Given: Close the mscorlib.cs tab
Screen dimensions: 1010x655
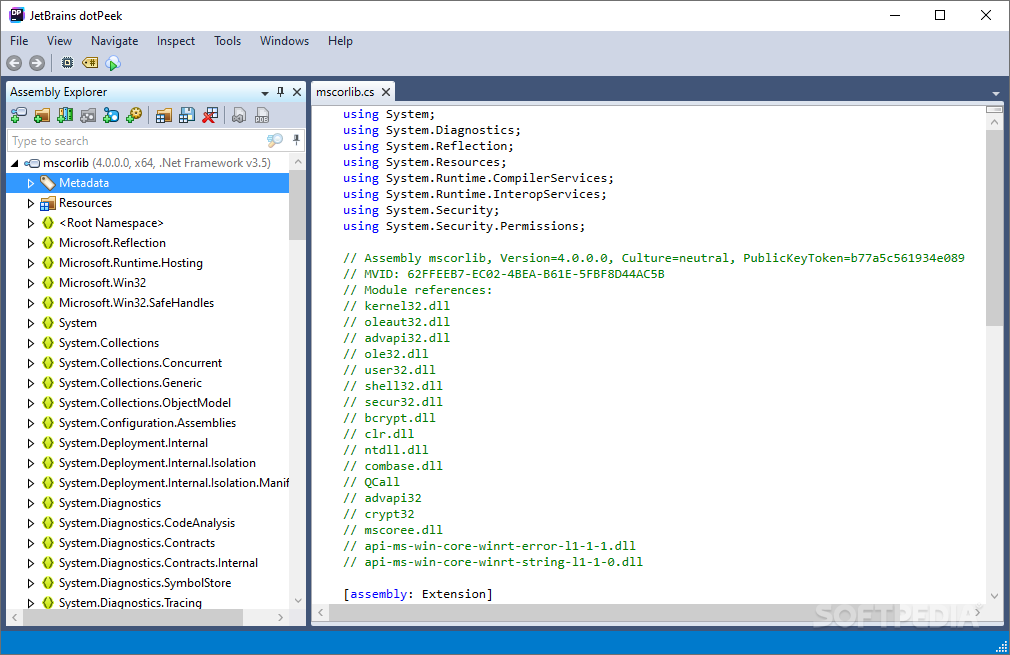Looking at the screenshot, I should pyautogui.click(x=386, y=92).
